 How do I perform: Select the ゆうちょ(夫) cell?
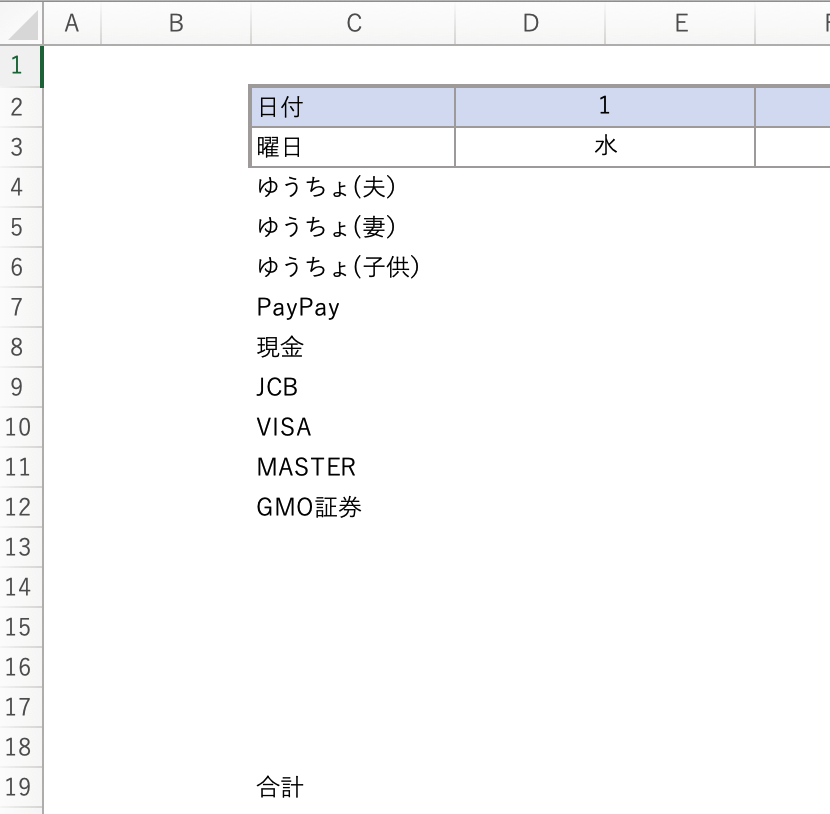point(353,187)
